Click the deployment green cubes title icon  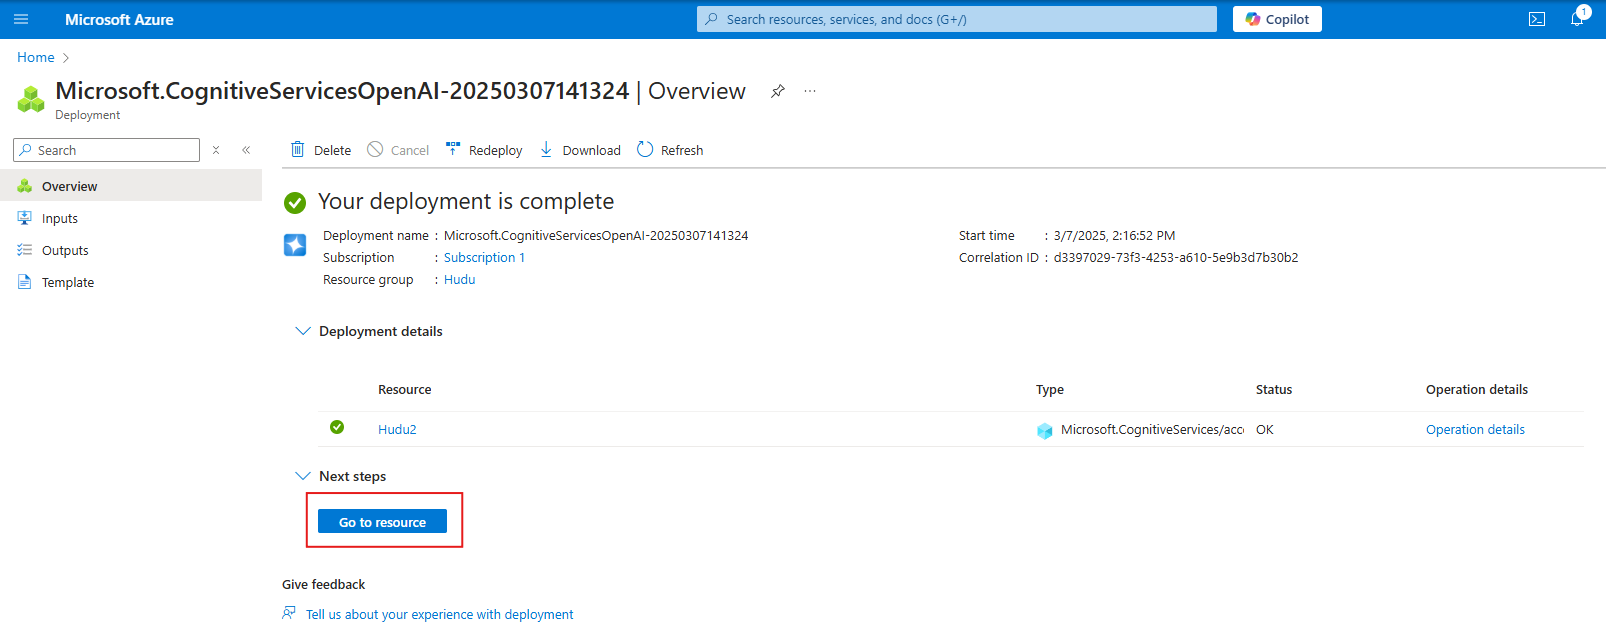(31, 99)
